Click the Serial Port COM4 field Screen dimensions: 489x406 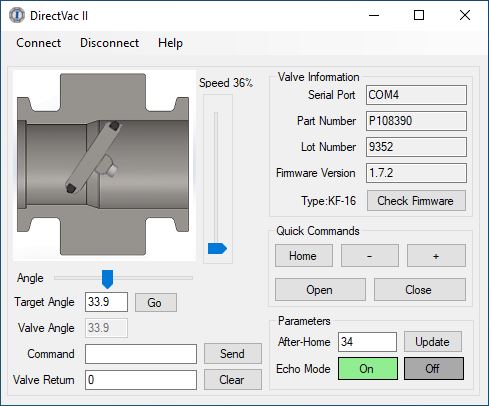point(416,95)
